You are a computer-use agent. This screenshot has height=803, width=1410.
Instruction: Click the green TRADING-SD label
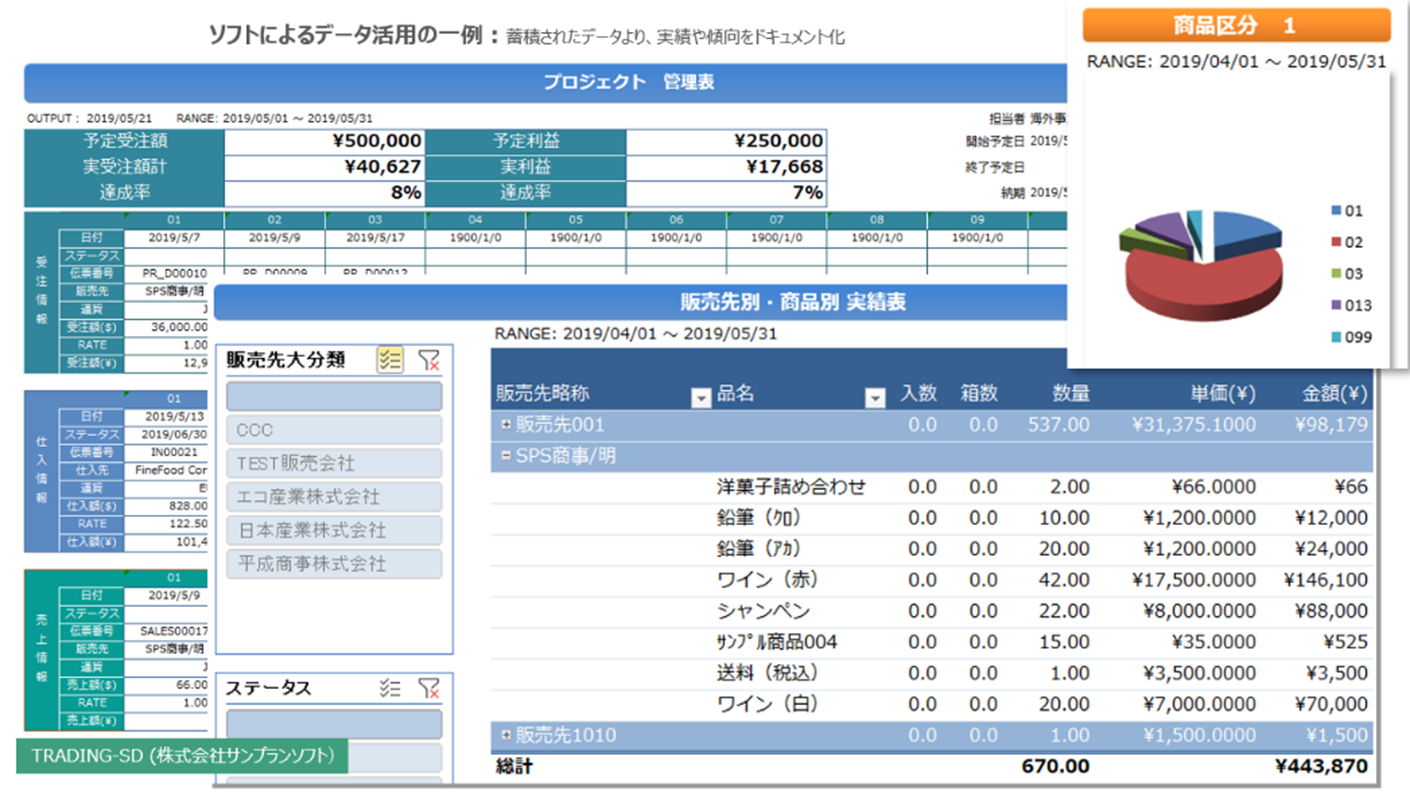tap(182, 756)
